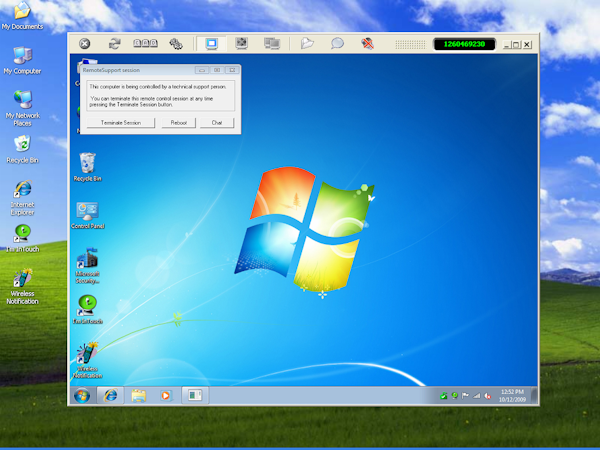The height and width of the screenshot is (450, 600).
Task: Open Windows Explorer folder on remote taskbar
Action: point(138,395)
